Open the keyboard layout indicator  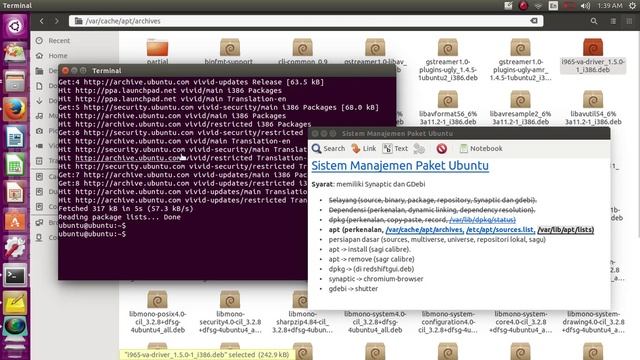click(553, 5)
